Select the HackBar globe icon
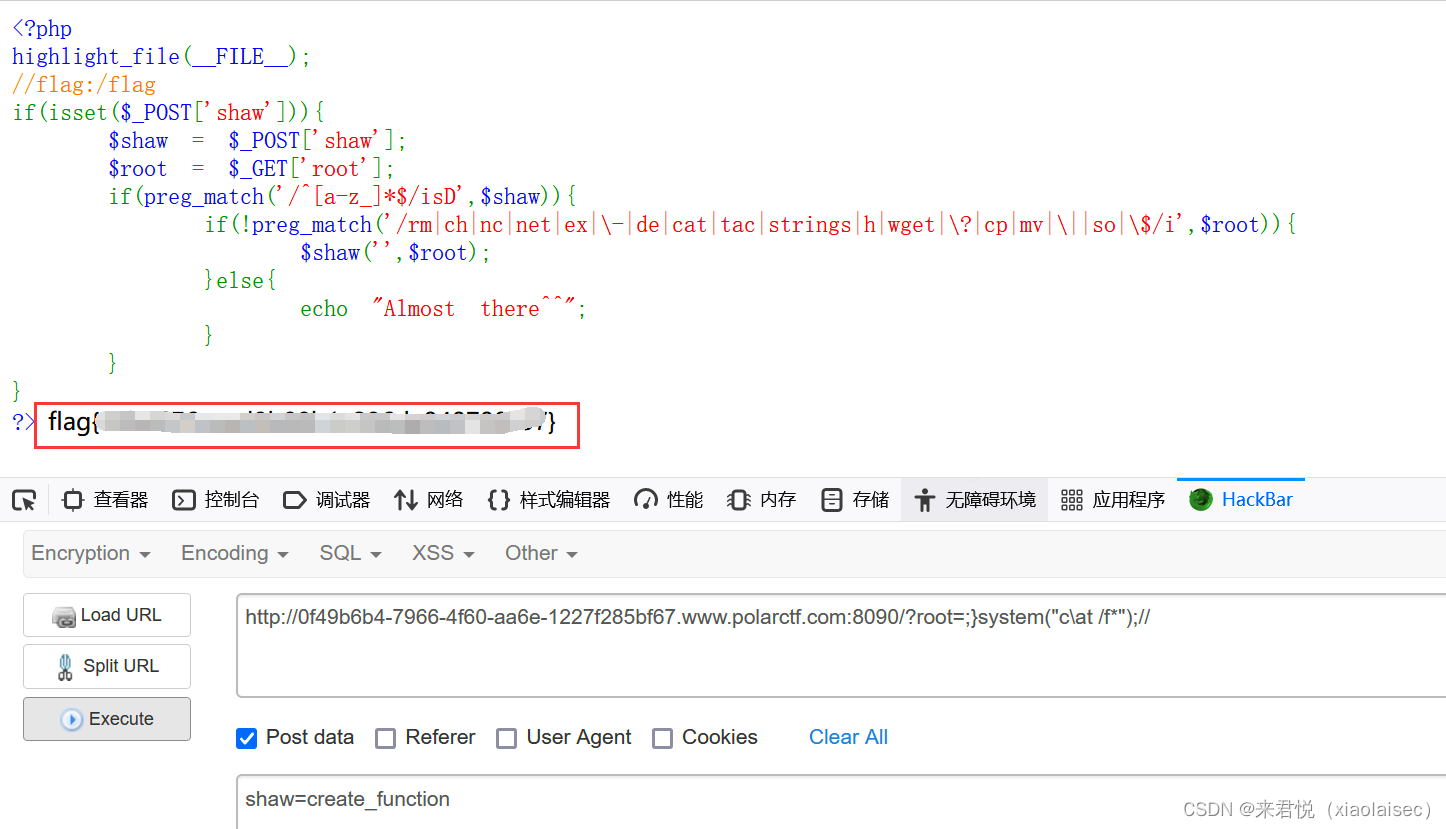 1199,499
